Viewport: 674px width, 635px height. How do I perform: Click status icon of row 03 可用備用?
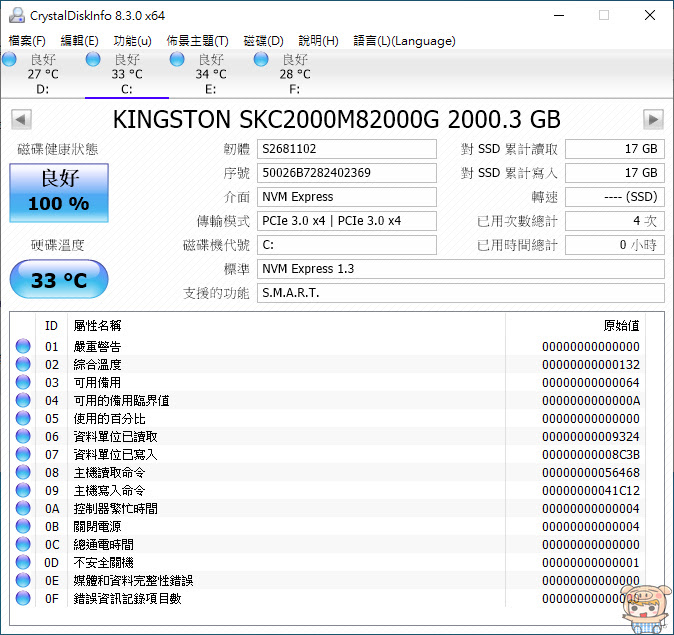[23, 382]
